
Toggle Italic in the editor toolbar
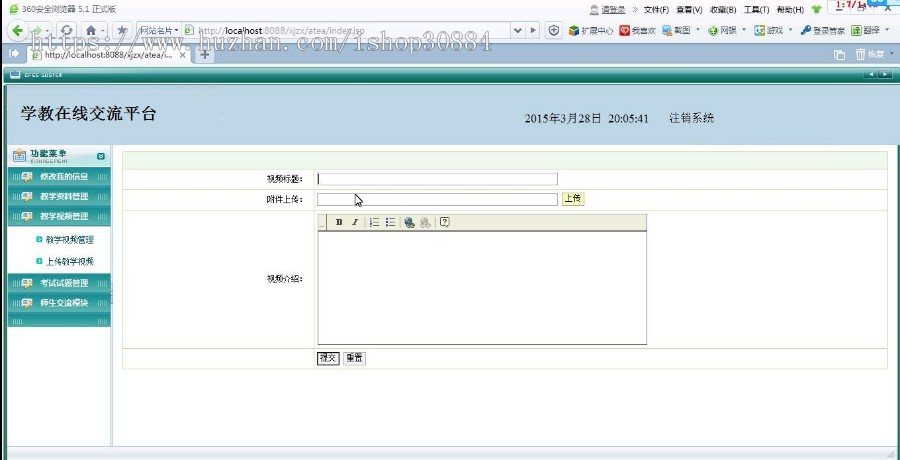pyautogui.click(x=355, y=222)
